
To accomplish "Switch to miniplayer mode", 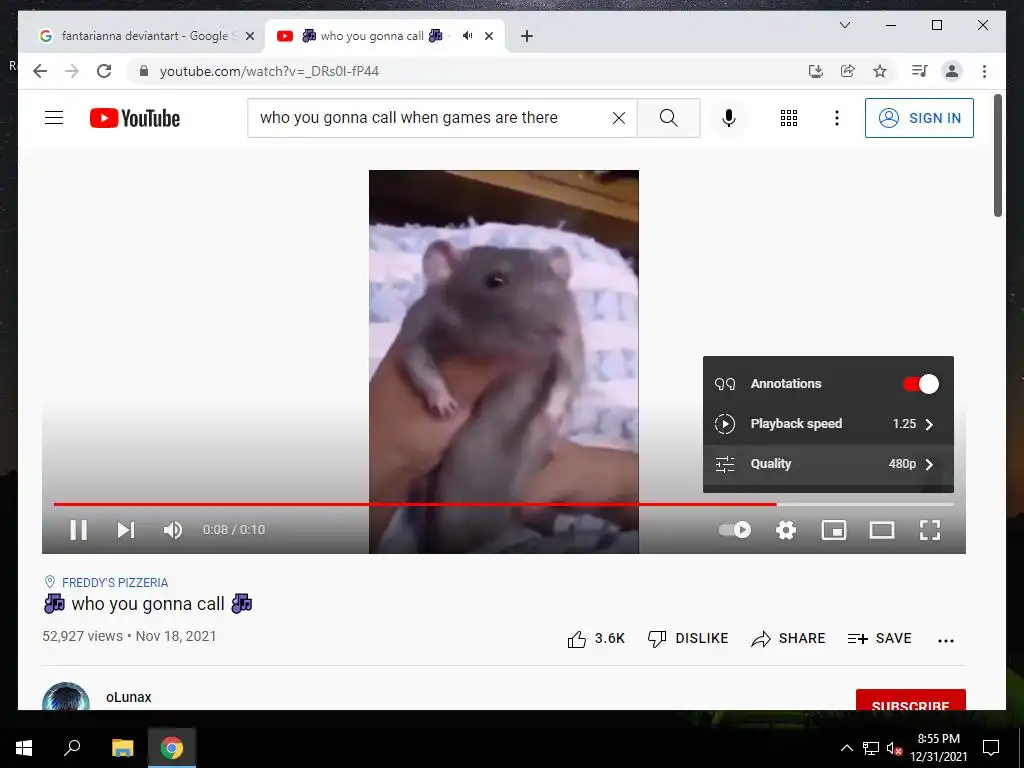I will 833,530.
